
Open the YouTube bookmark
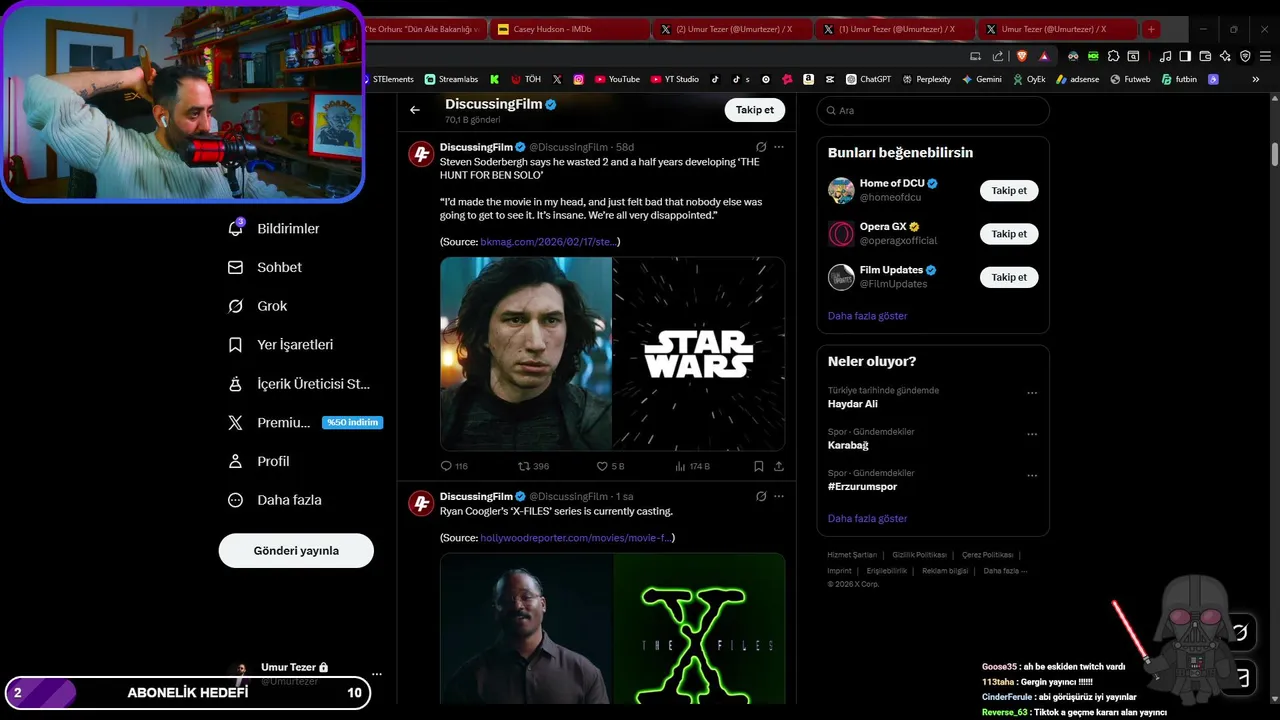(617, 79)
